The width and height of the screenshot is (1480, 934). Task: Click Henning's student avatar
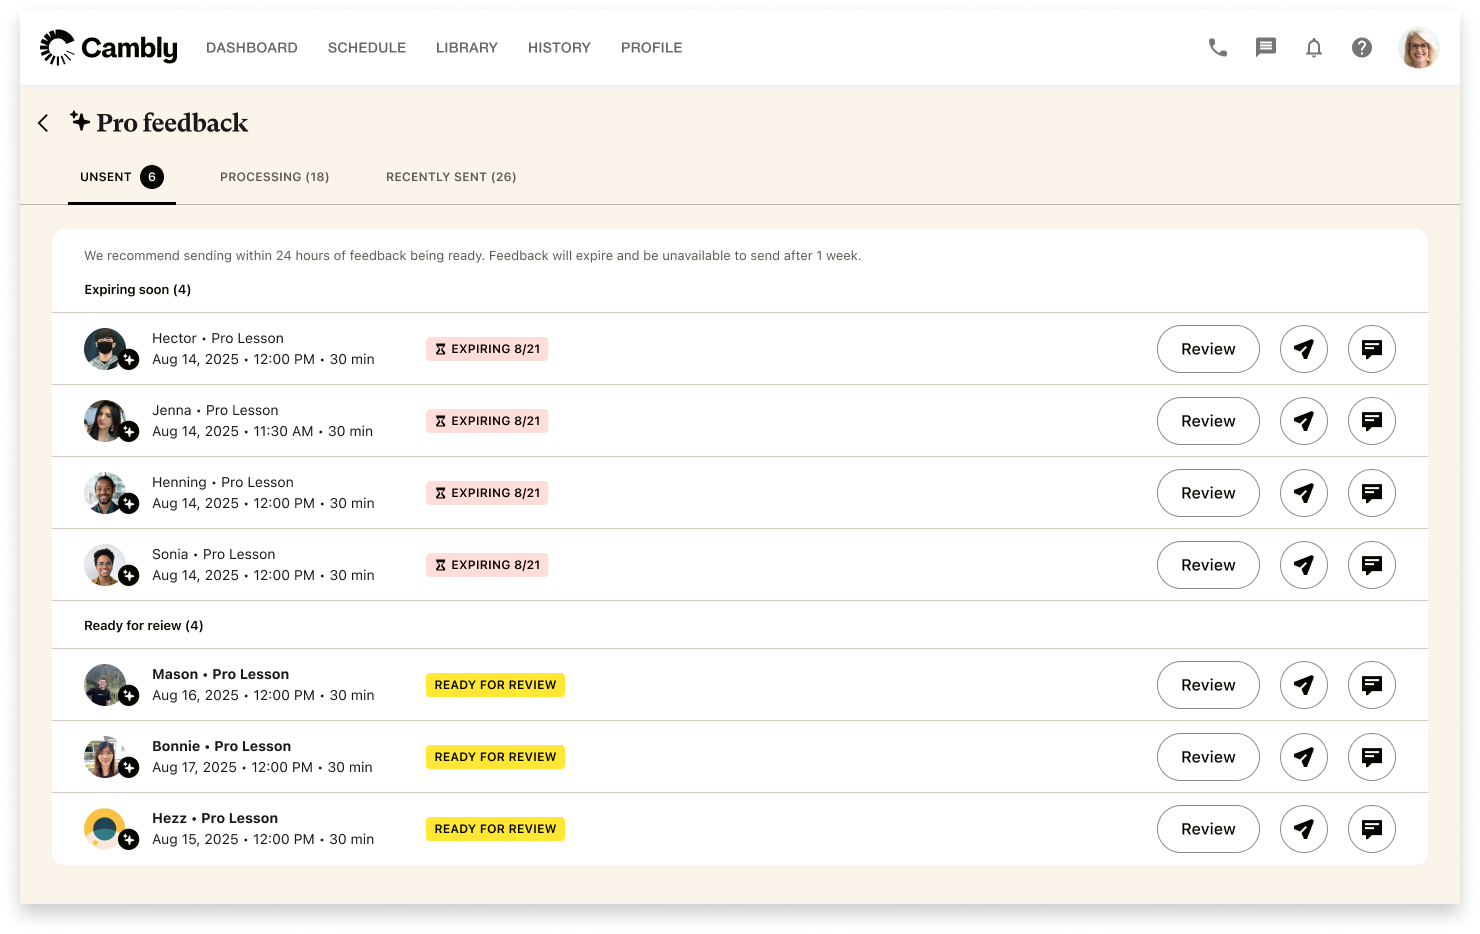[x=105, y=493]
